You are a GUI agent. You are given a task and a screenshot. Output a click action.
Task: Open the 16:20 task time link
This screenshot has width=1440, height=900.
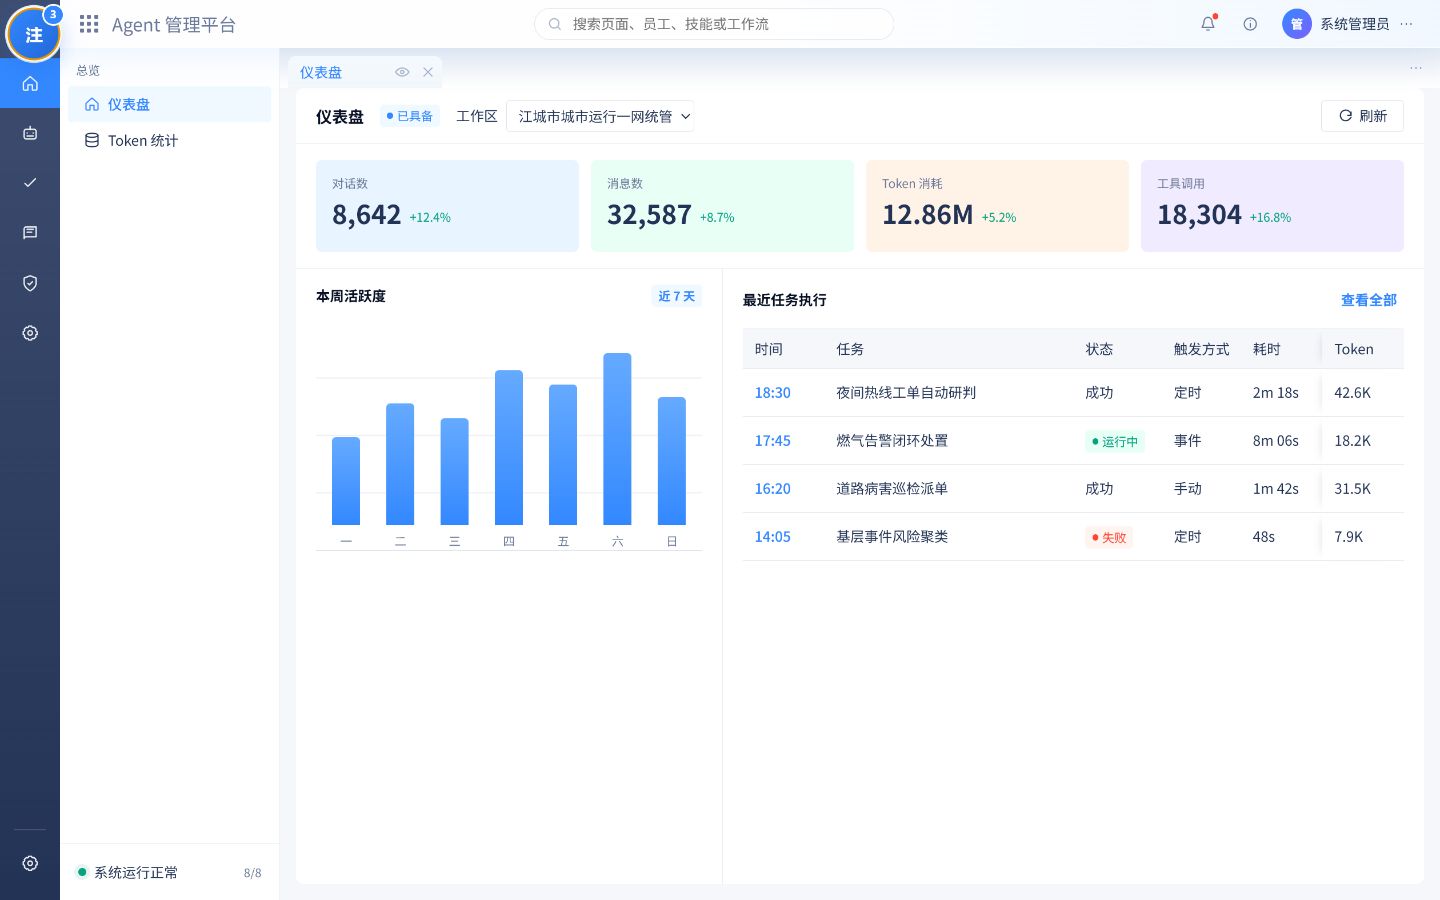point(772,489)
